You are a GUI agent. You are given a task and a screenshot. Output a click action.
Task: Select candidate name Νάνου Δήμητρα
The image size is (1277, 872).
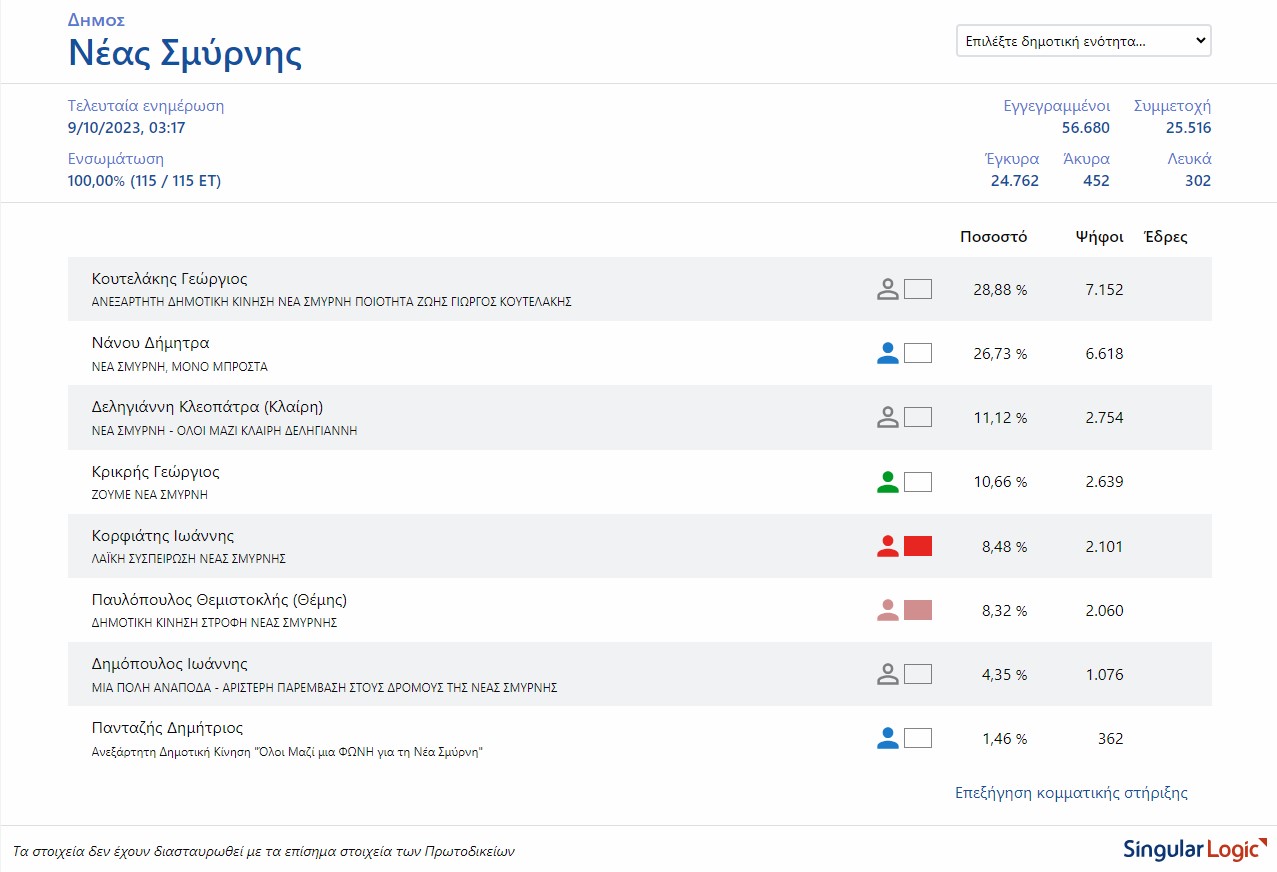[150, 343]
